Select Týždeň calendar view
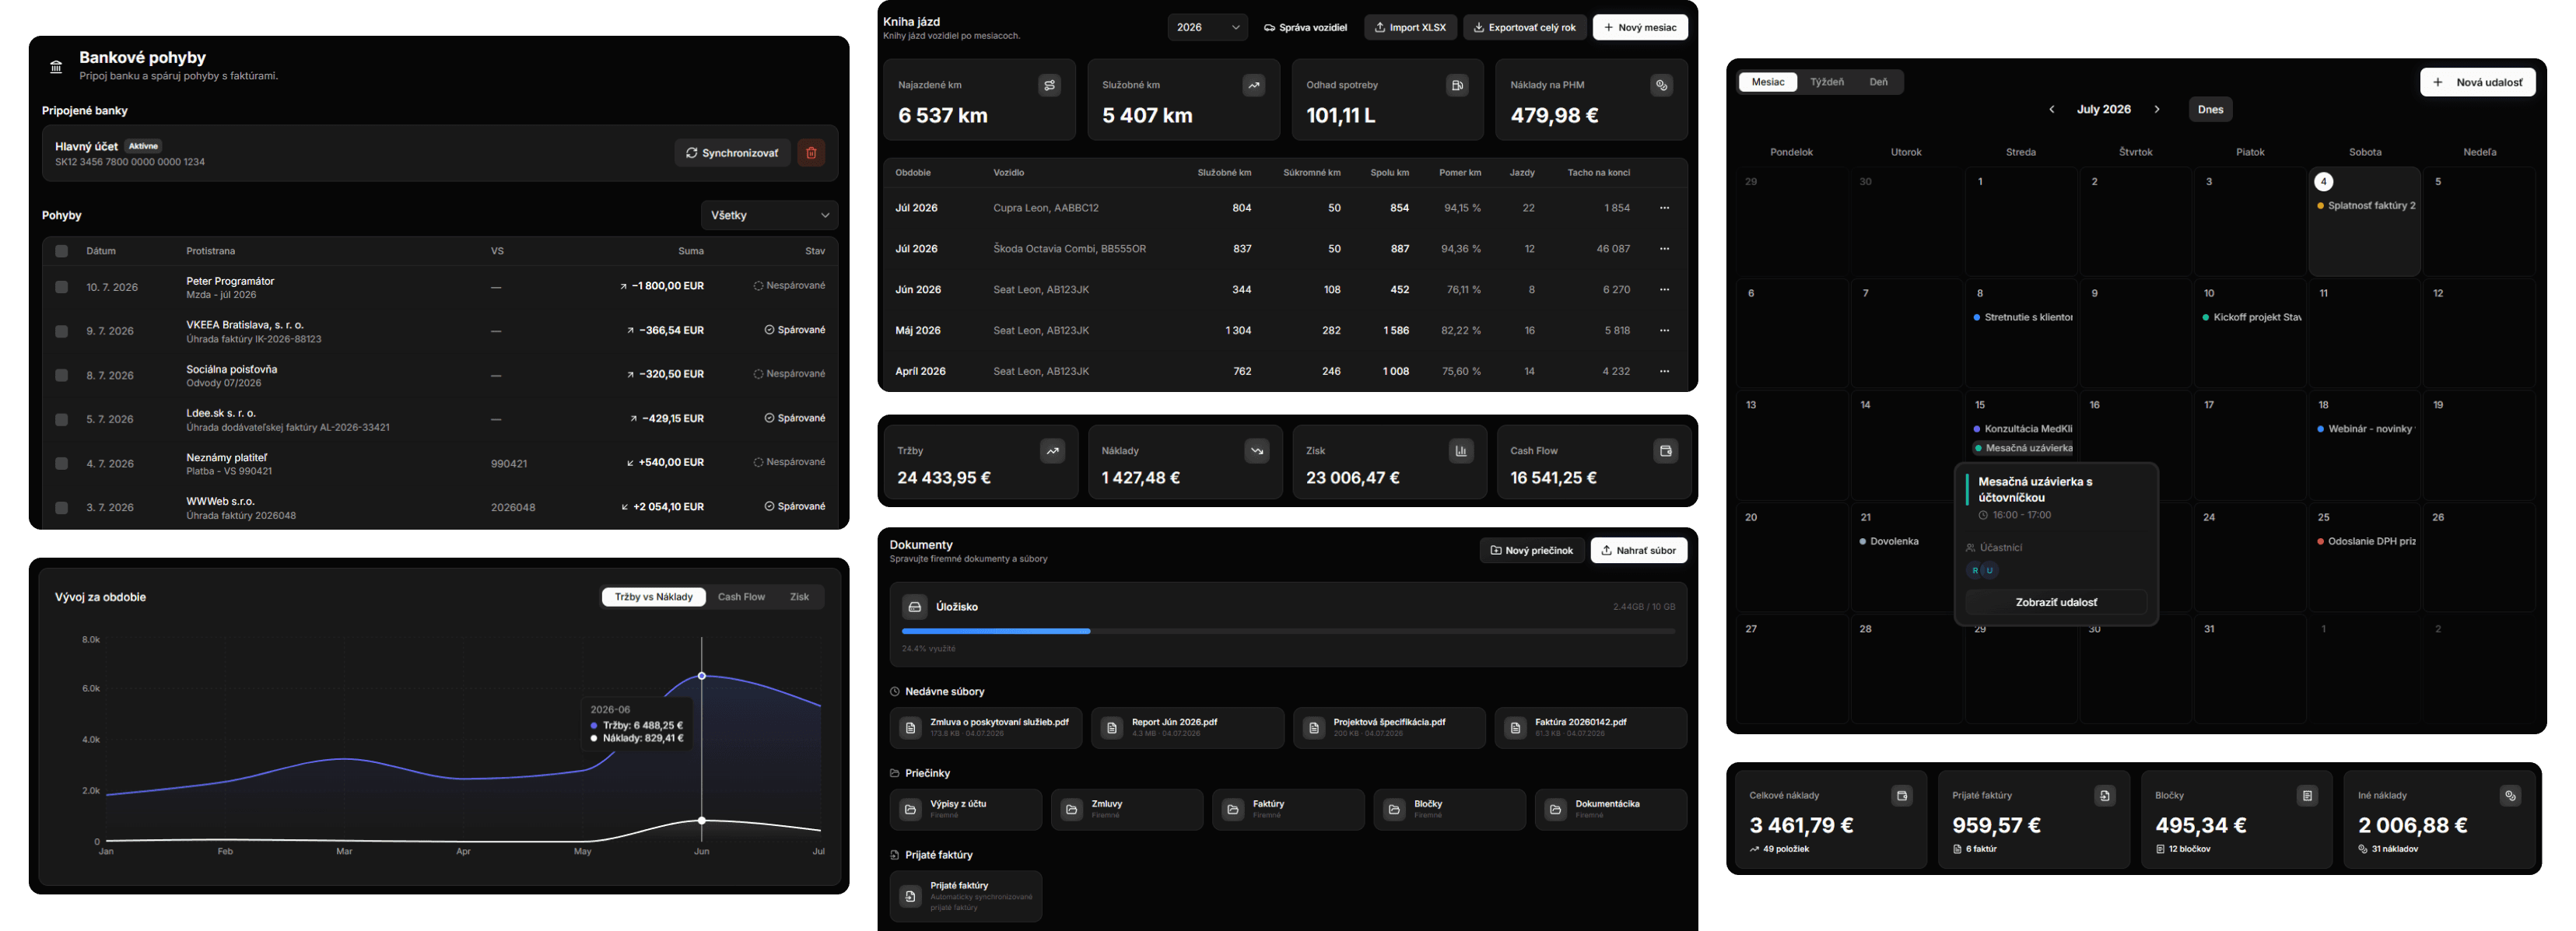This screenshot has height=931, width=2576. point(1827,82)
